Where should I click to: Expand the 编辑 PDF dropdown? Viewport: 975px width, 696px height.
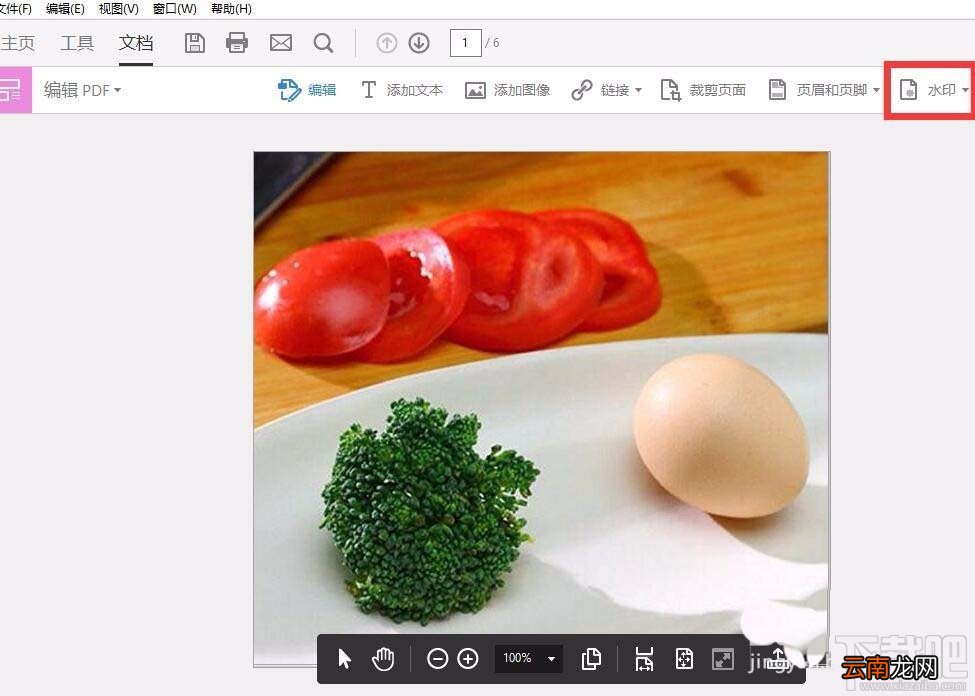tap(82, 90)
